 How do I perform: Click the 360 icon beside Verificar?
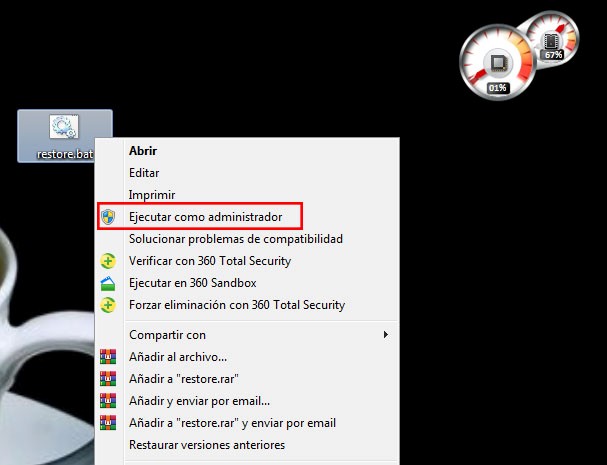tap(108, 261)
